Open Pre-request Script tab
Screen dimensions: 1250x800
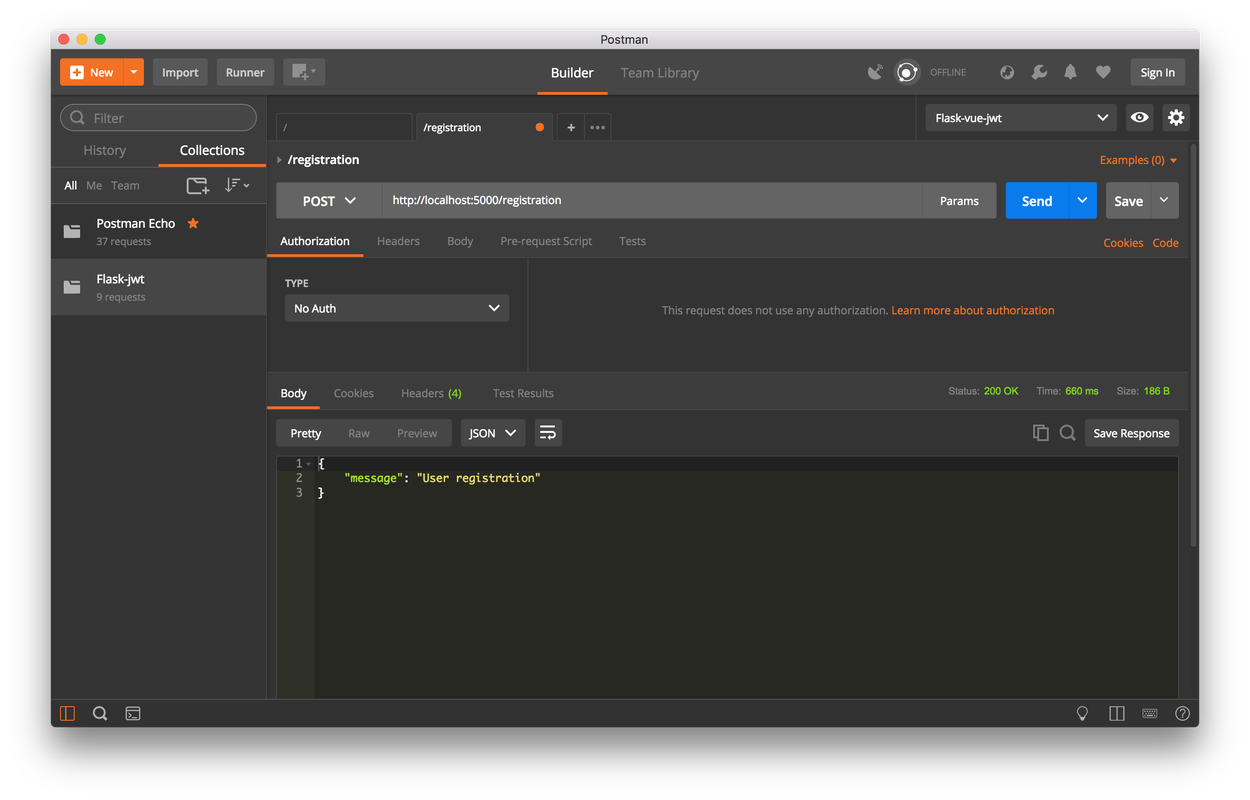(546, 241)
